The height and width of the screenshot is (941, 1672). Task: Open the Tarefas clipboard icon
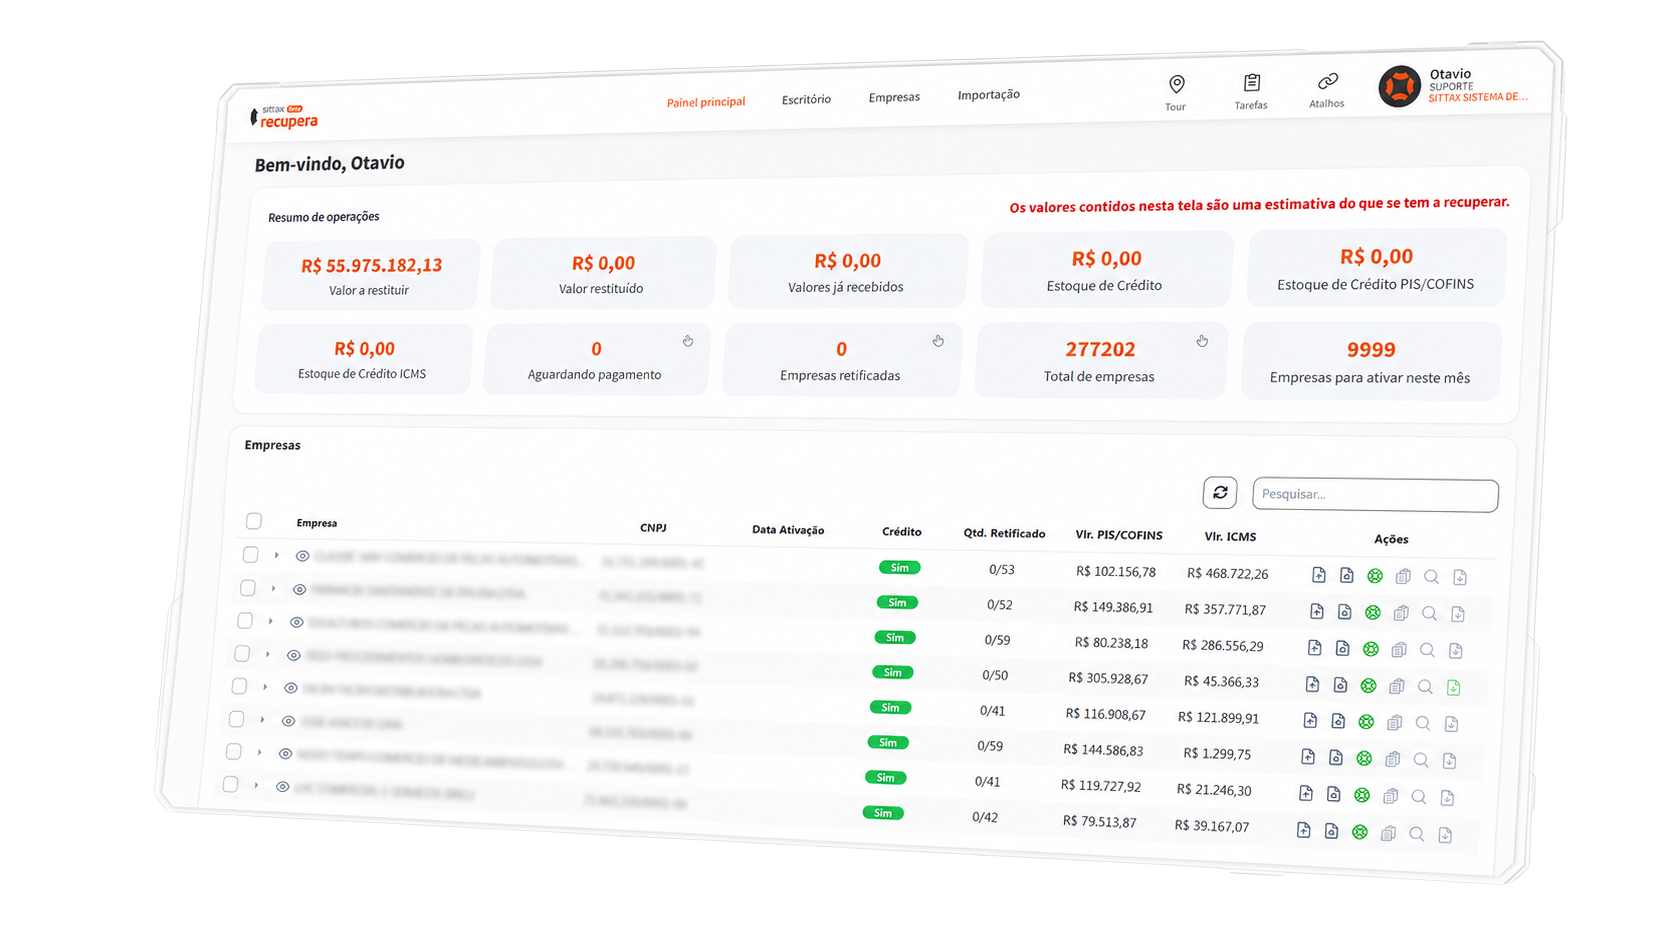point(1251,83)
